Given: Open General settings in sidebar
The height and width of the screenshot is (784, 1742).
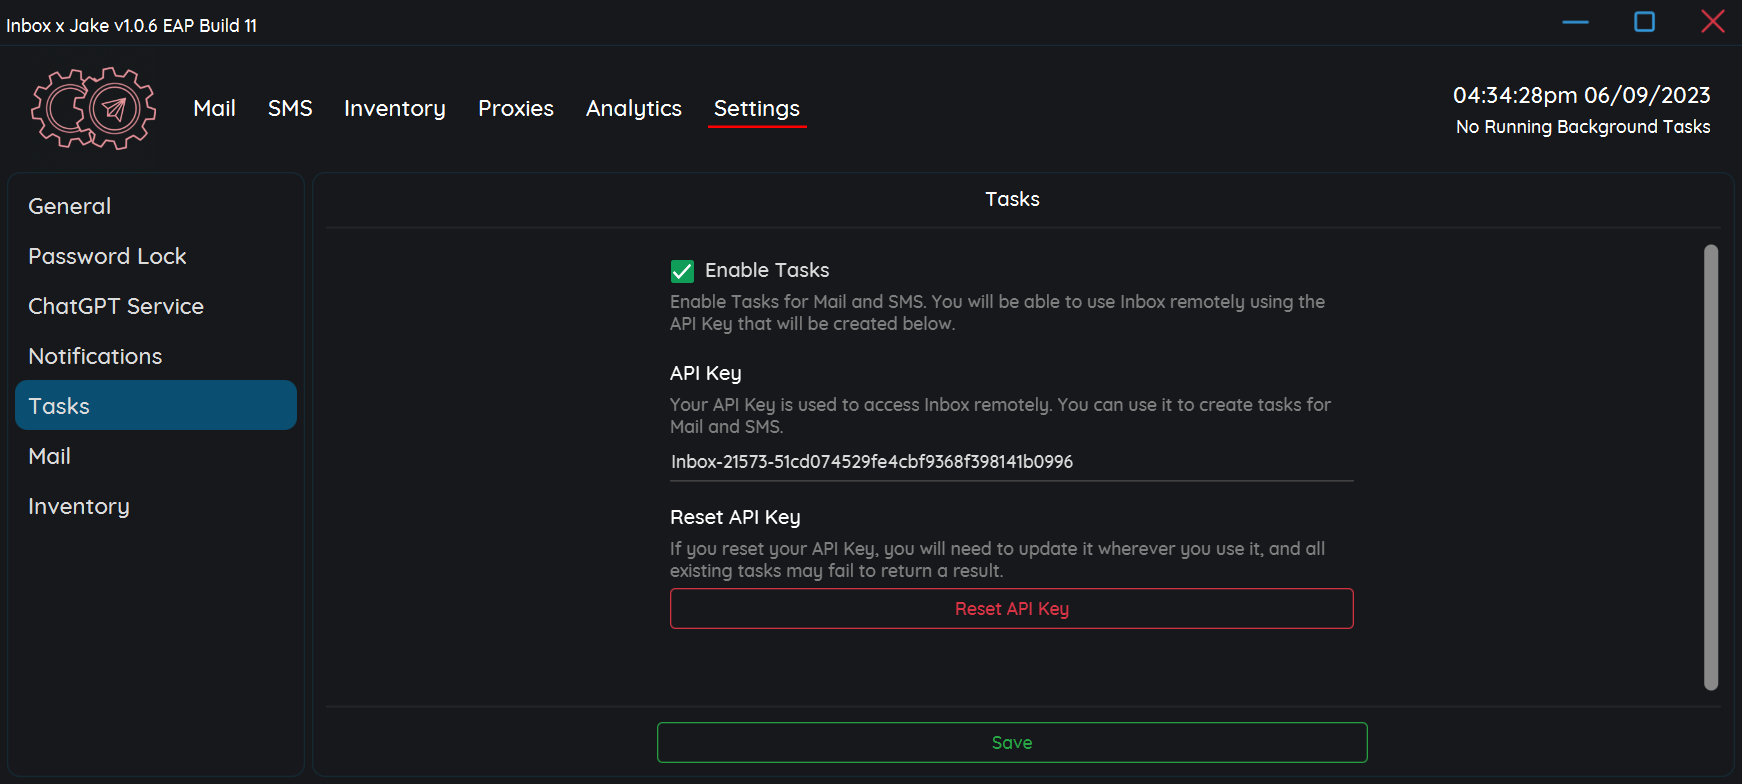Looking at the screenshot, I should pos(70,206).
